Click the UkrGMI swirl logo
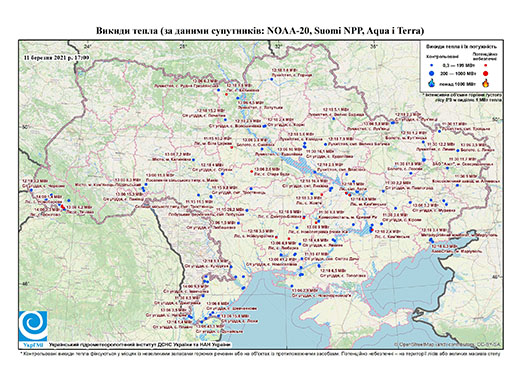The height and width of the screenshot is (368, 520). pyautogui.click(x=33, y=326)
